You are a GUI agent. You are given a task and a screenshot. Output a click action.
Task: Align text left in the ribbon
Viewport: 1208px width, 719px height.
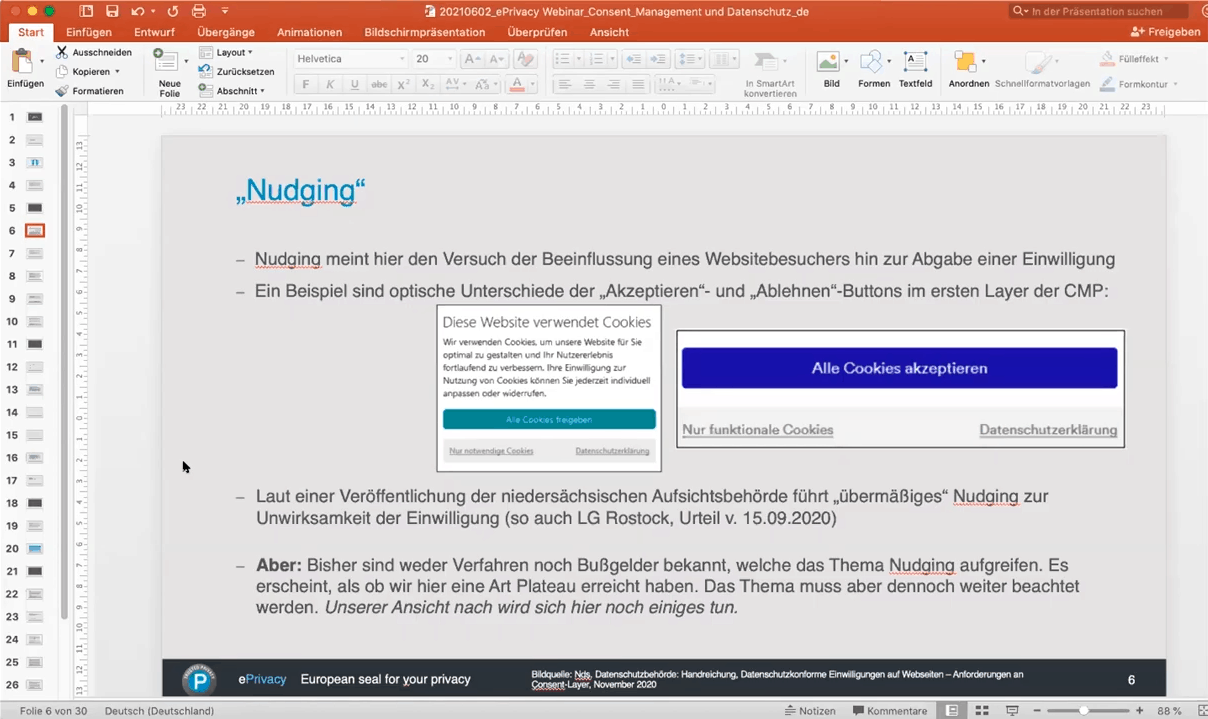coord(565,85)
